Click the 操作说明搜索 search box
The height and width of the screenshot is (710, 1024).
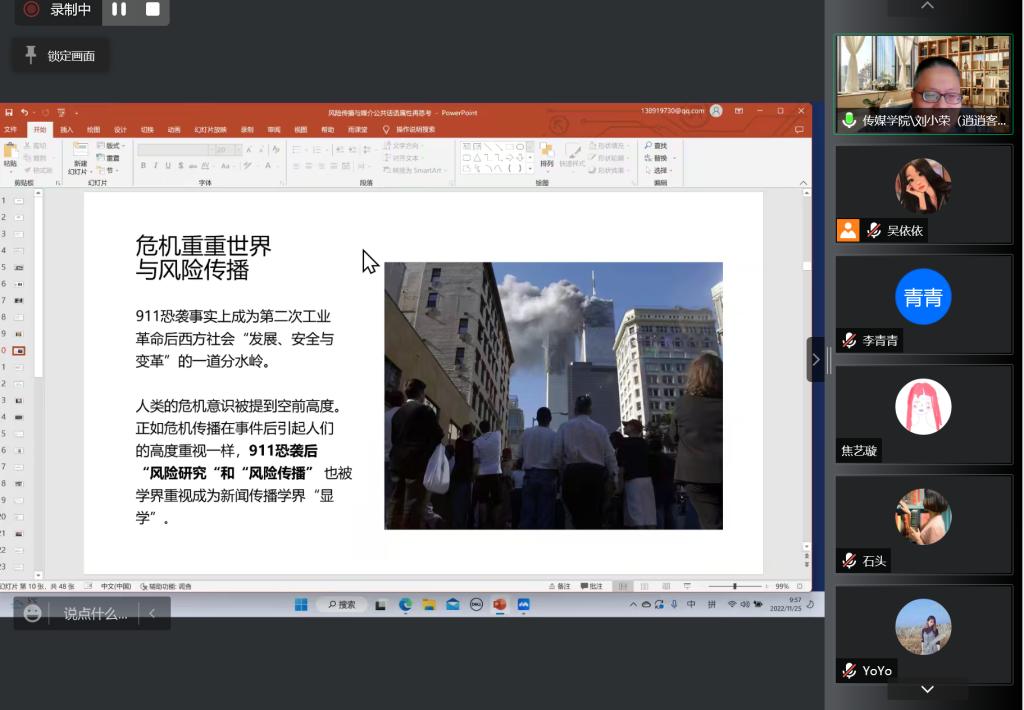409,129
